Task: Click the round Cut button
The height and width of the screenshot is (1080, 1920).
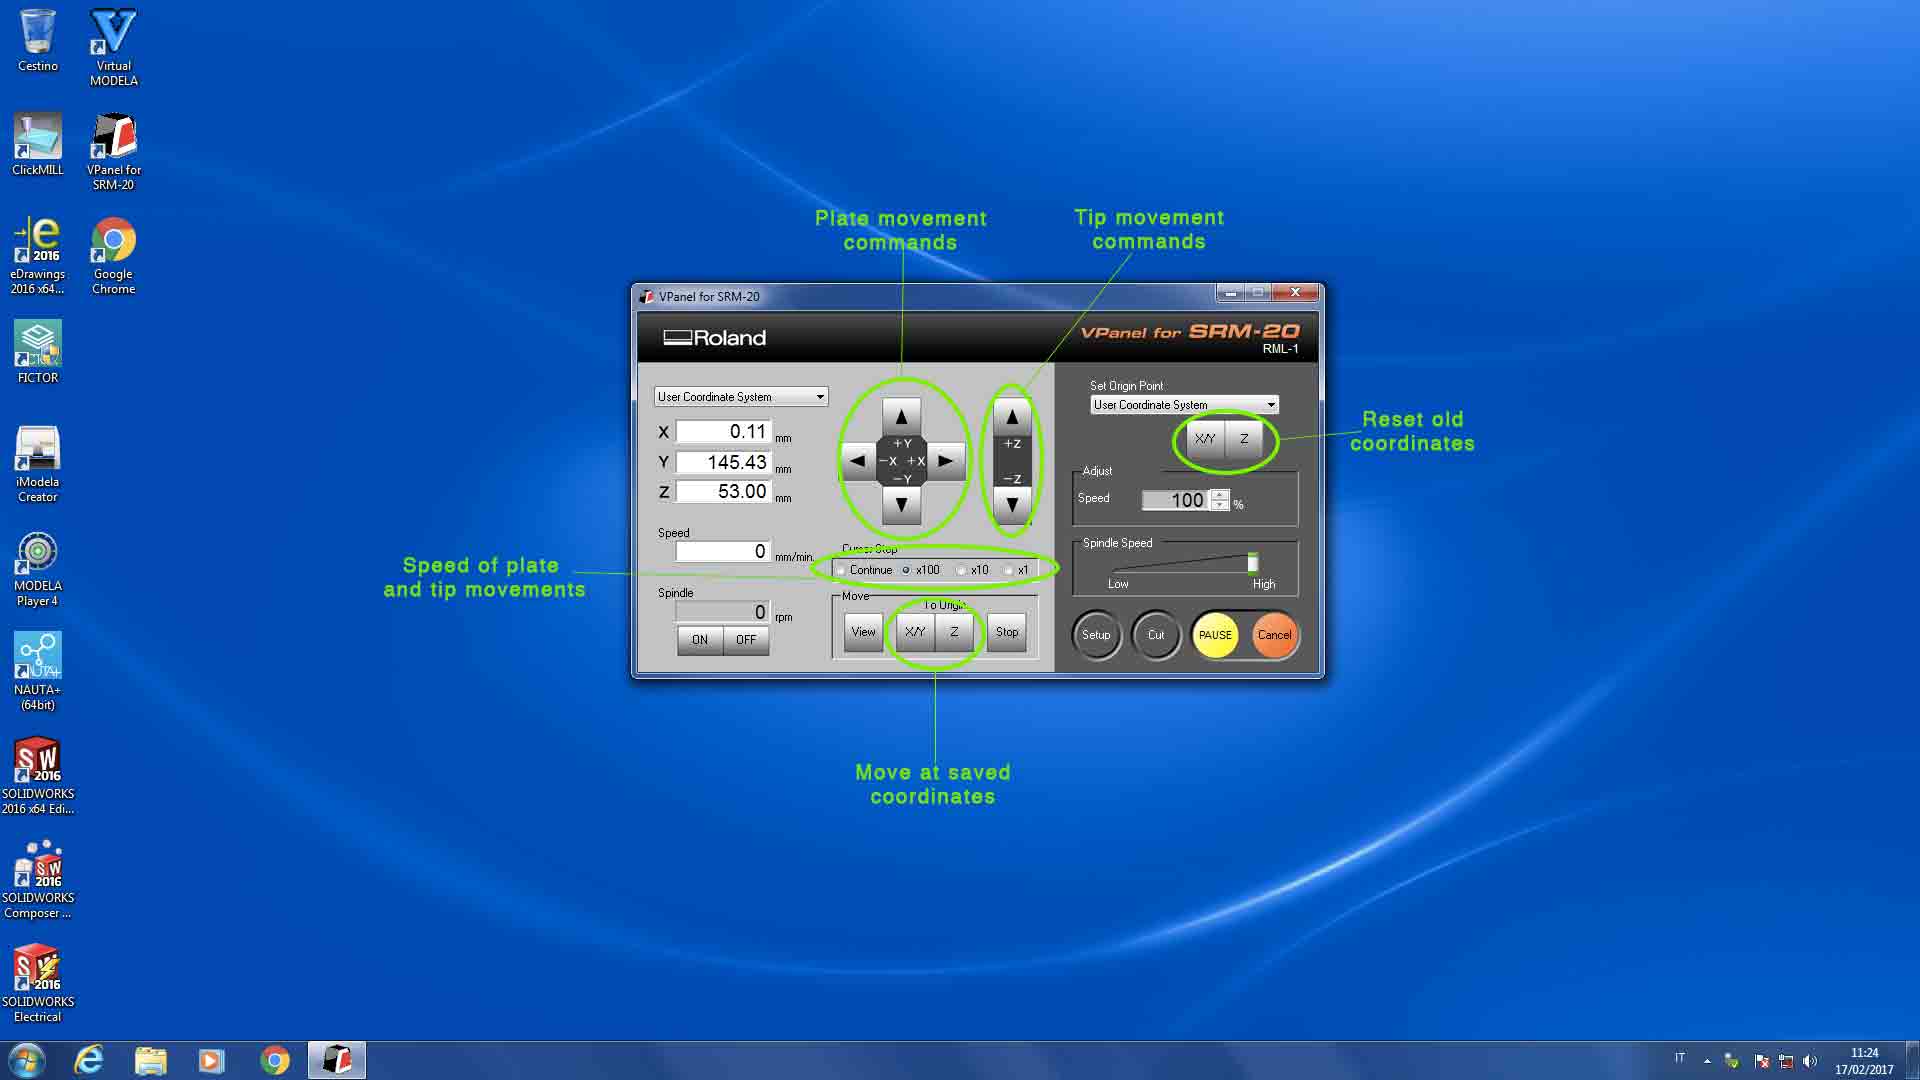Action: click(1156, 635)
